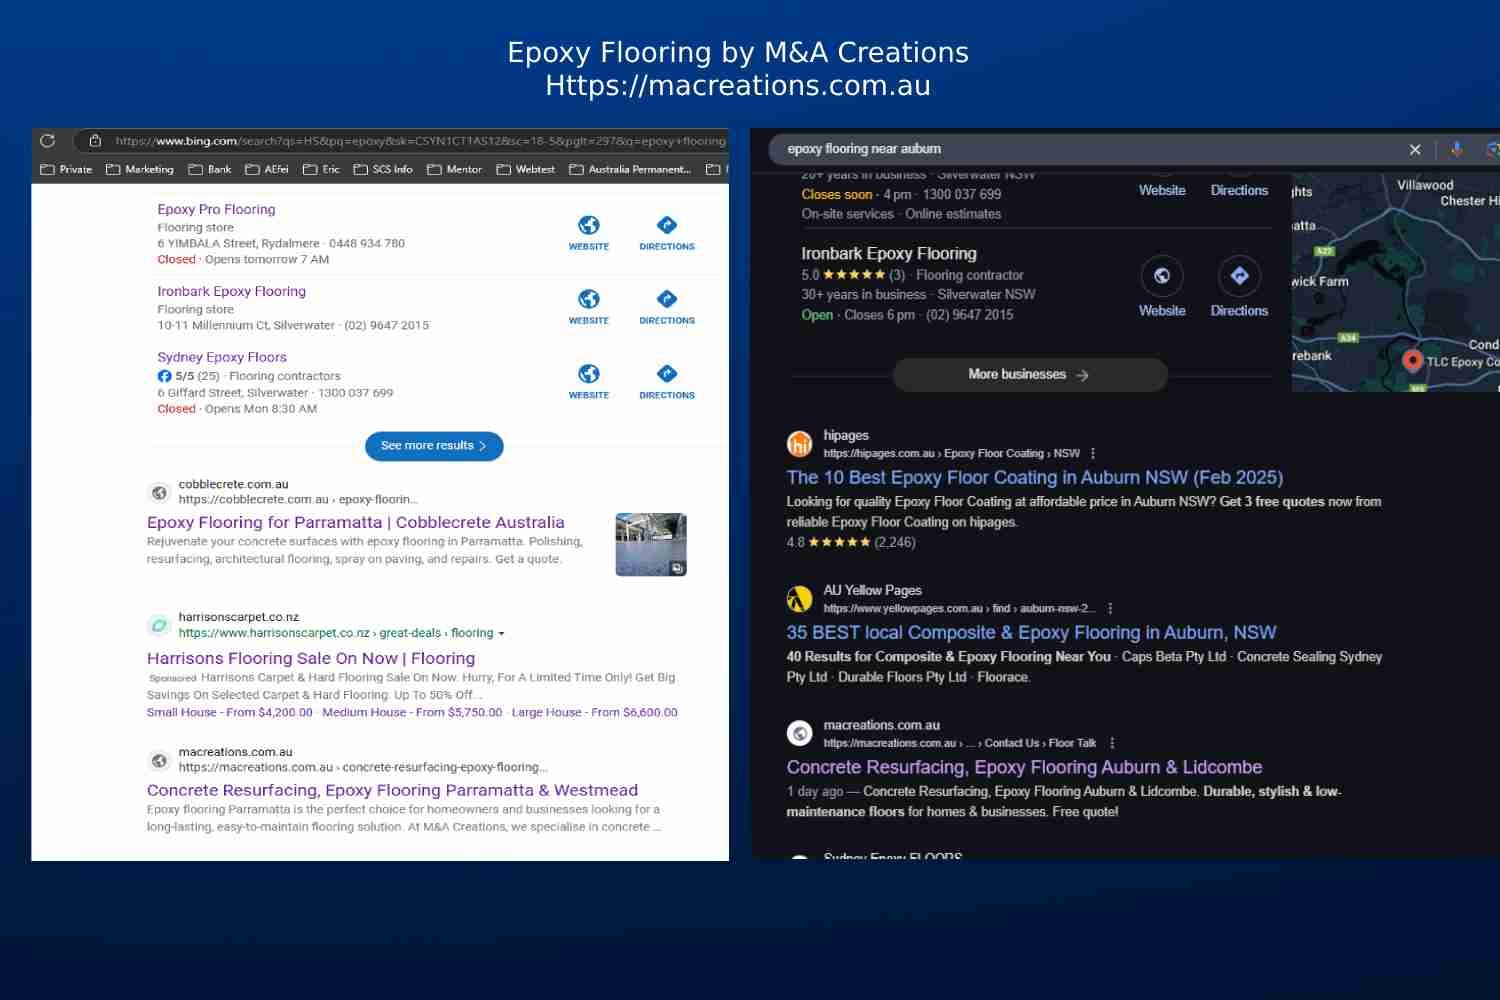Open the Marketing bookmarks folder
The width and height of the screenshot is (1500, 1000).
(x=140, y=170)
